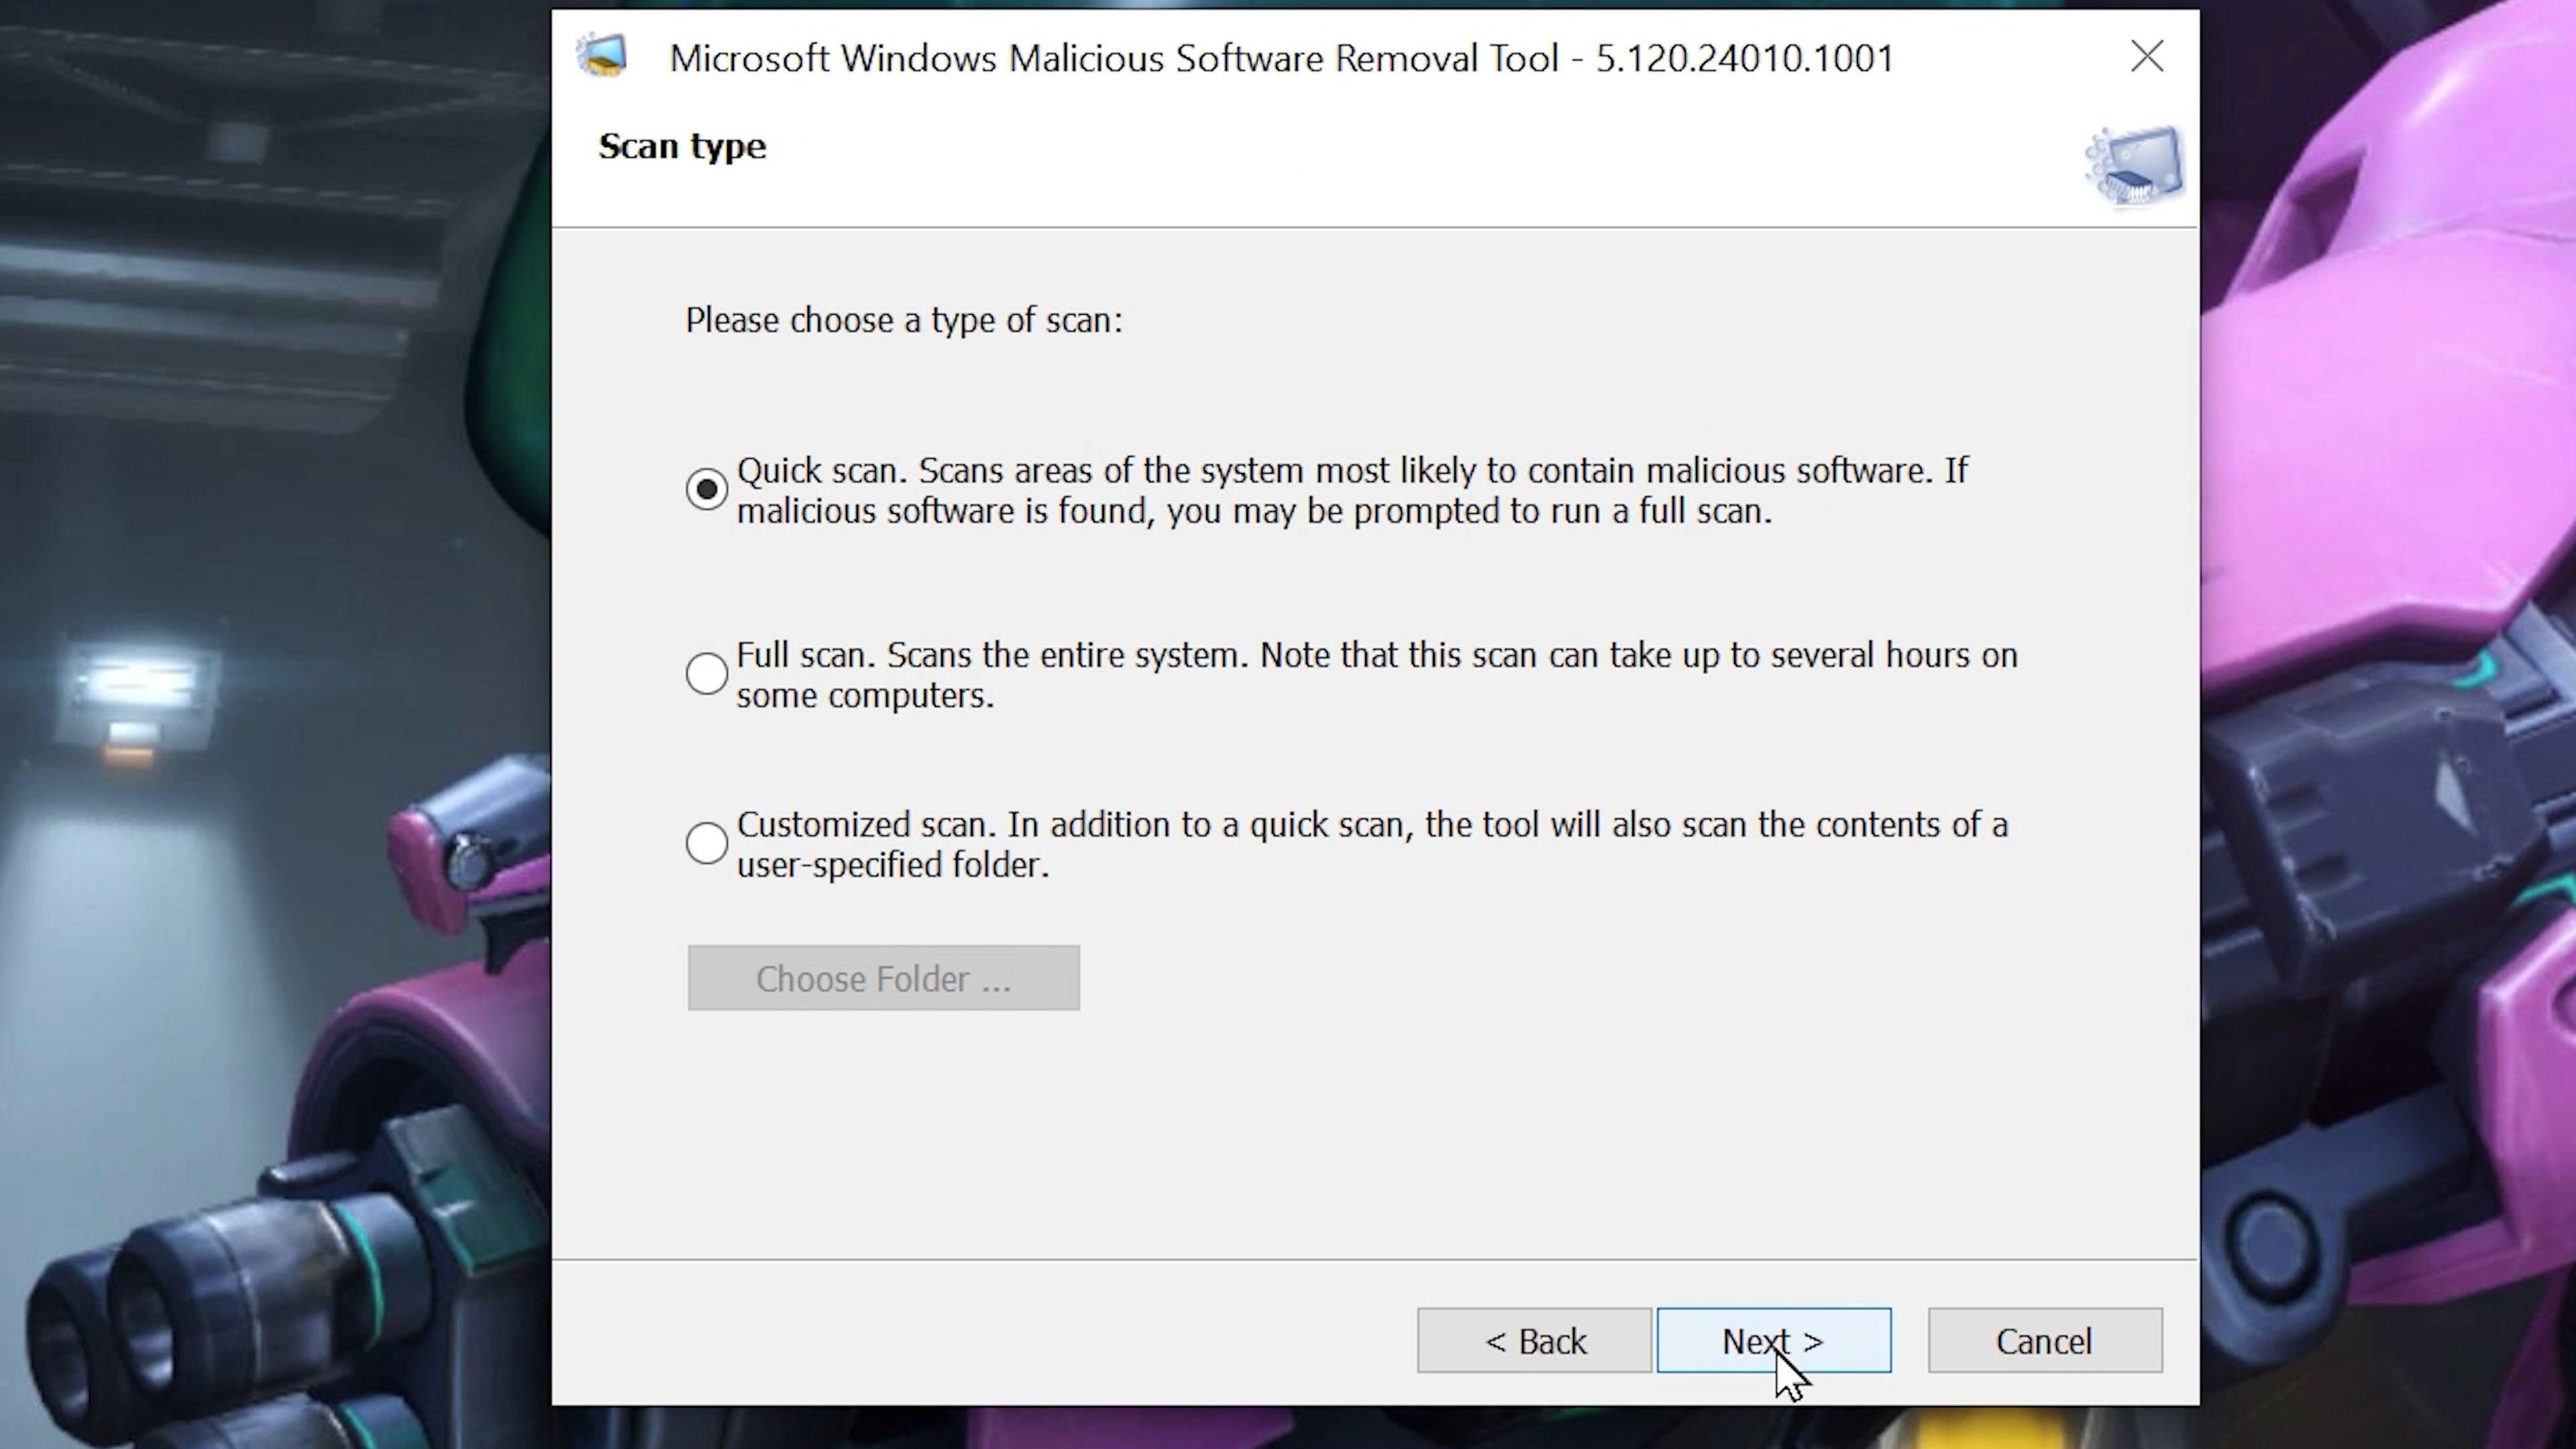Image resolution: width=2576 pixels, height=1449 pixels.
Task: Click the Full scan description text
Action: (1377, 675)
